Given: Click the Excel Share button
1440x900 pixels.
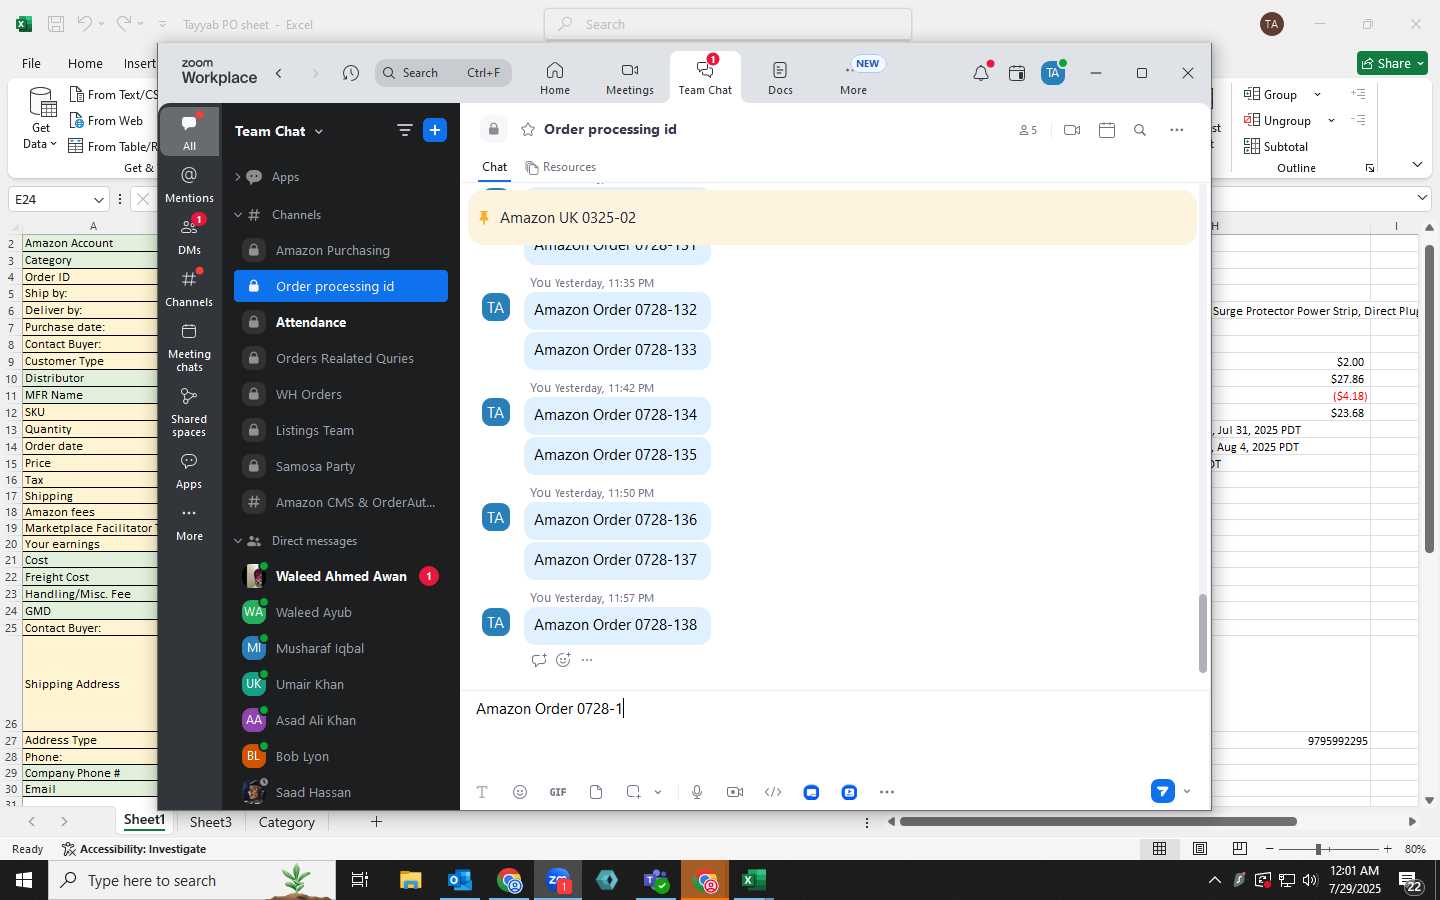Looking at the screenshot, I should click(x=1392, y=63).
